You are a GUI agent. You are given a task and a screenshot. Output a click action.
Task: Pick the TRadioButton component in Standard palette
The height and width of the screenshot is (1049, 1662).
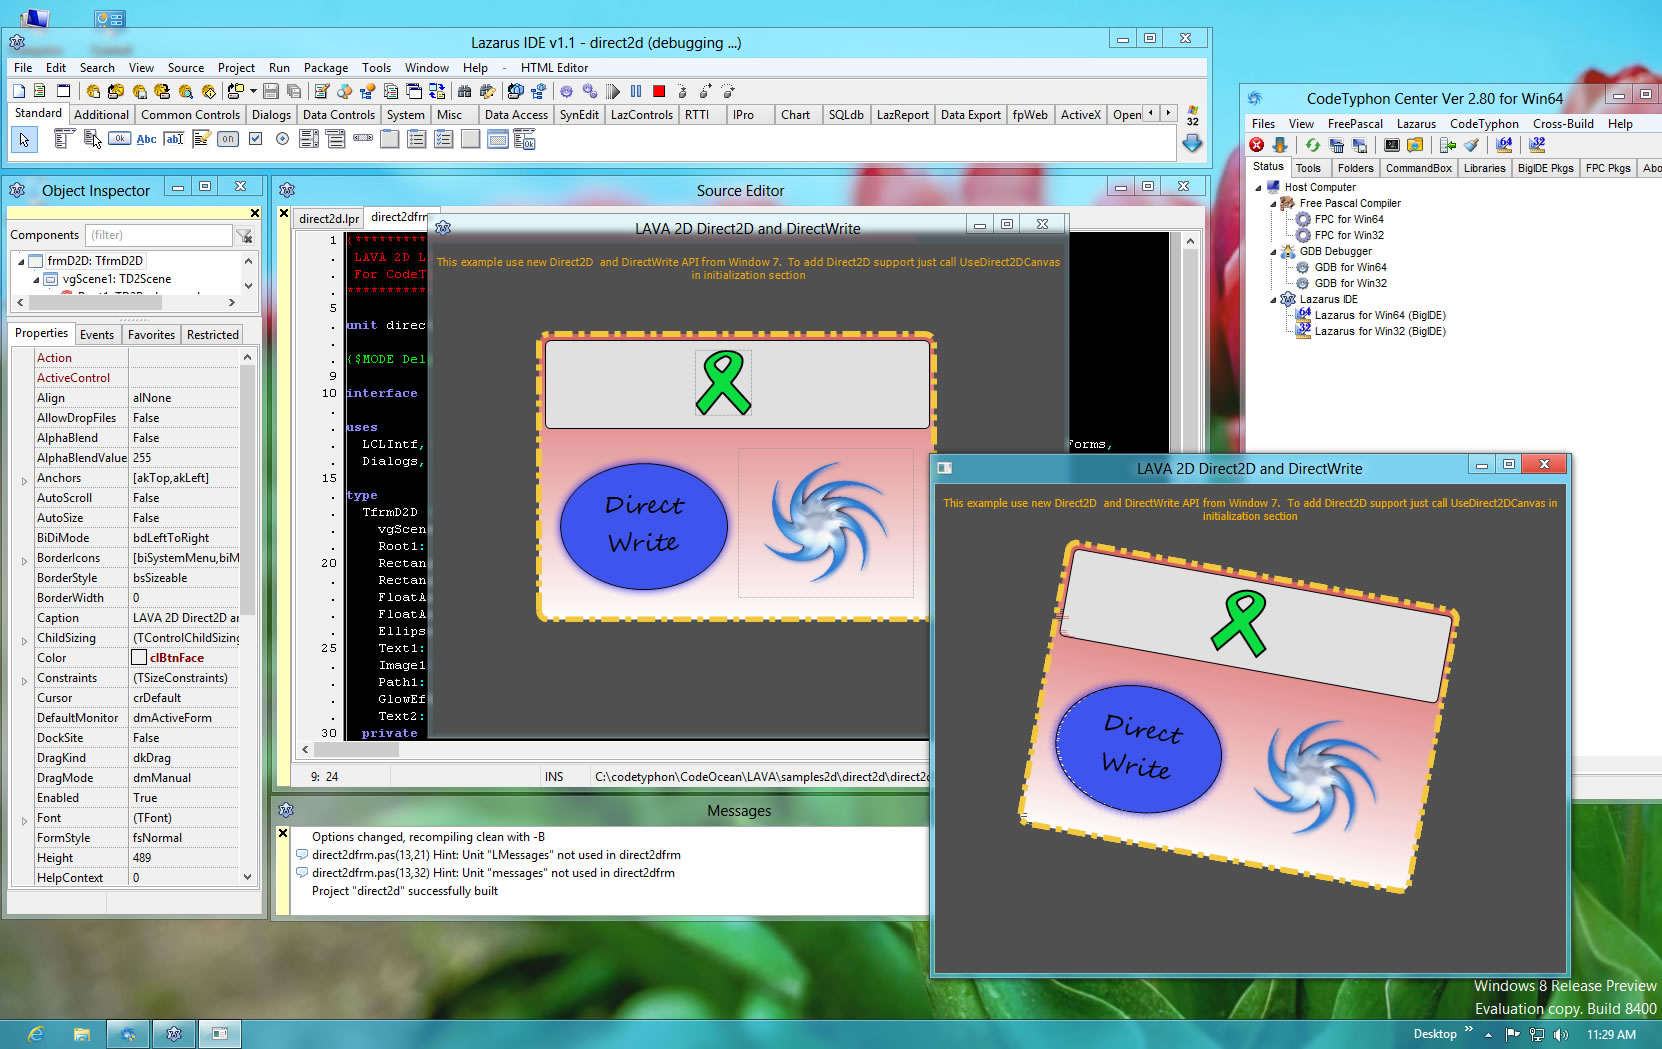click(x=282, y=139)
